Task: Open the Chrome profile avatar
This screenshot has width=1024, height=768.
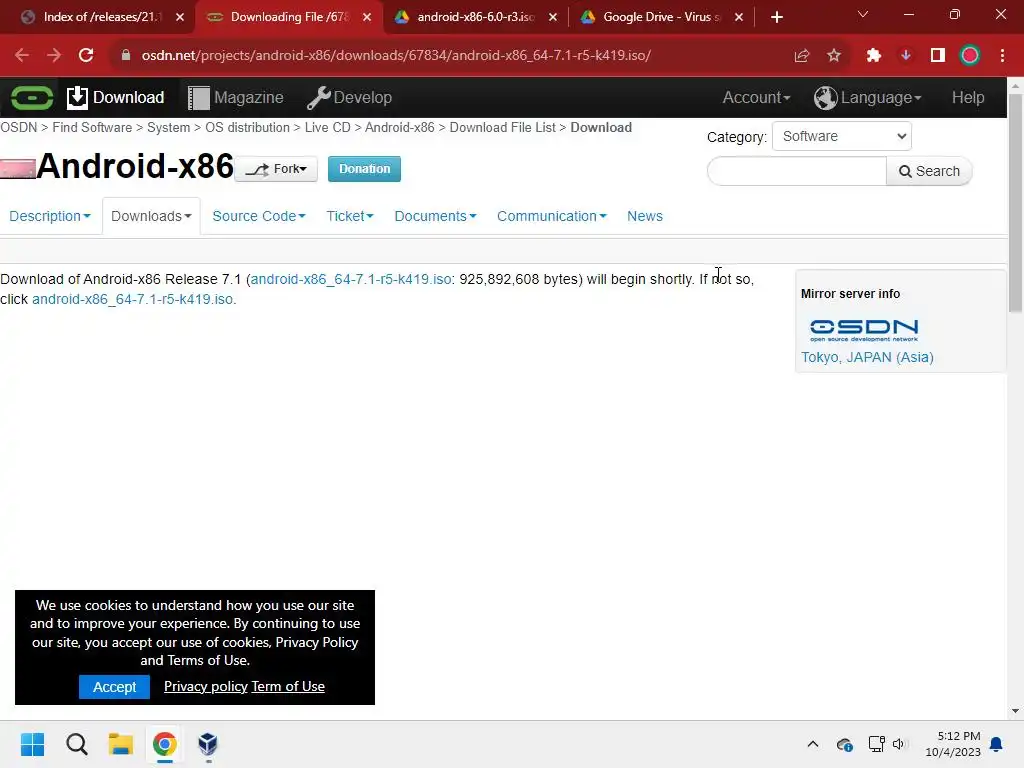Action: pyautogui.click(x=970, y=56)
